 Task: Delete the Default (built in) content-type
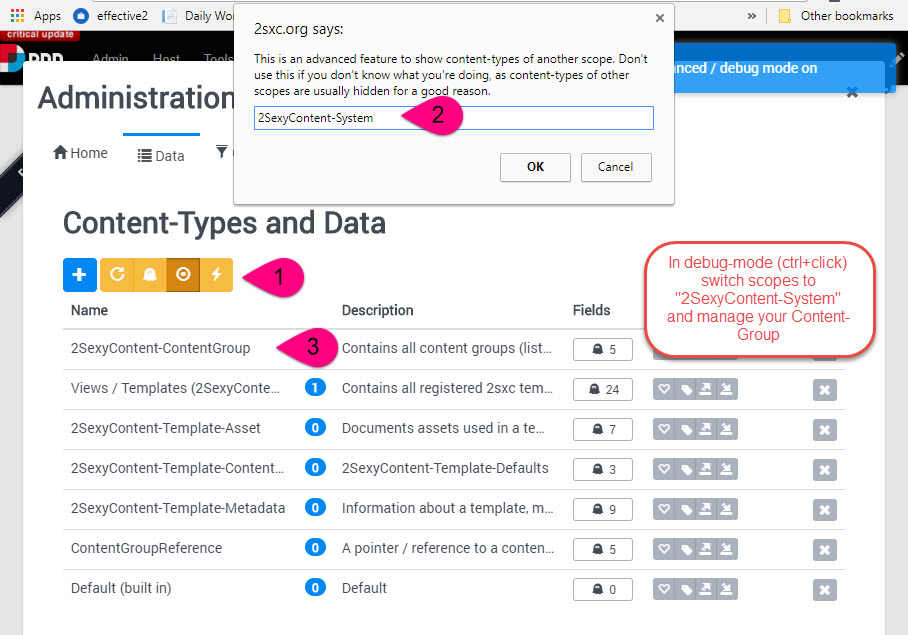(825, 590)
